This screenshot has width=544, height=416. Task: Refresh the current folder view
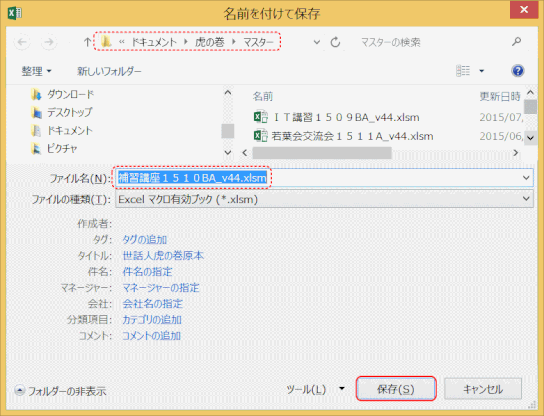335,42
